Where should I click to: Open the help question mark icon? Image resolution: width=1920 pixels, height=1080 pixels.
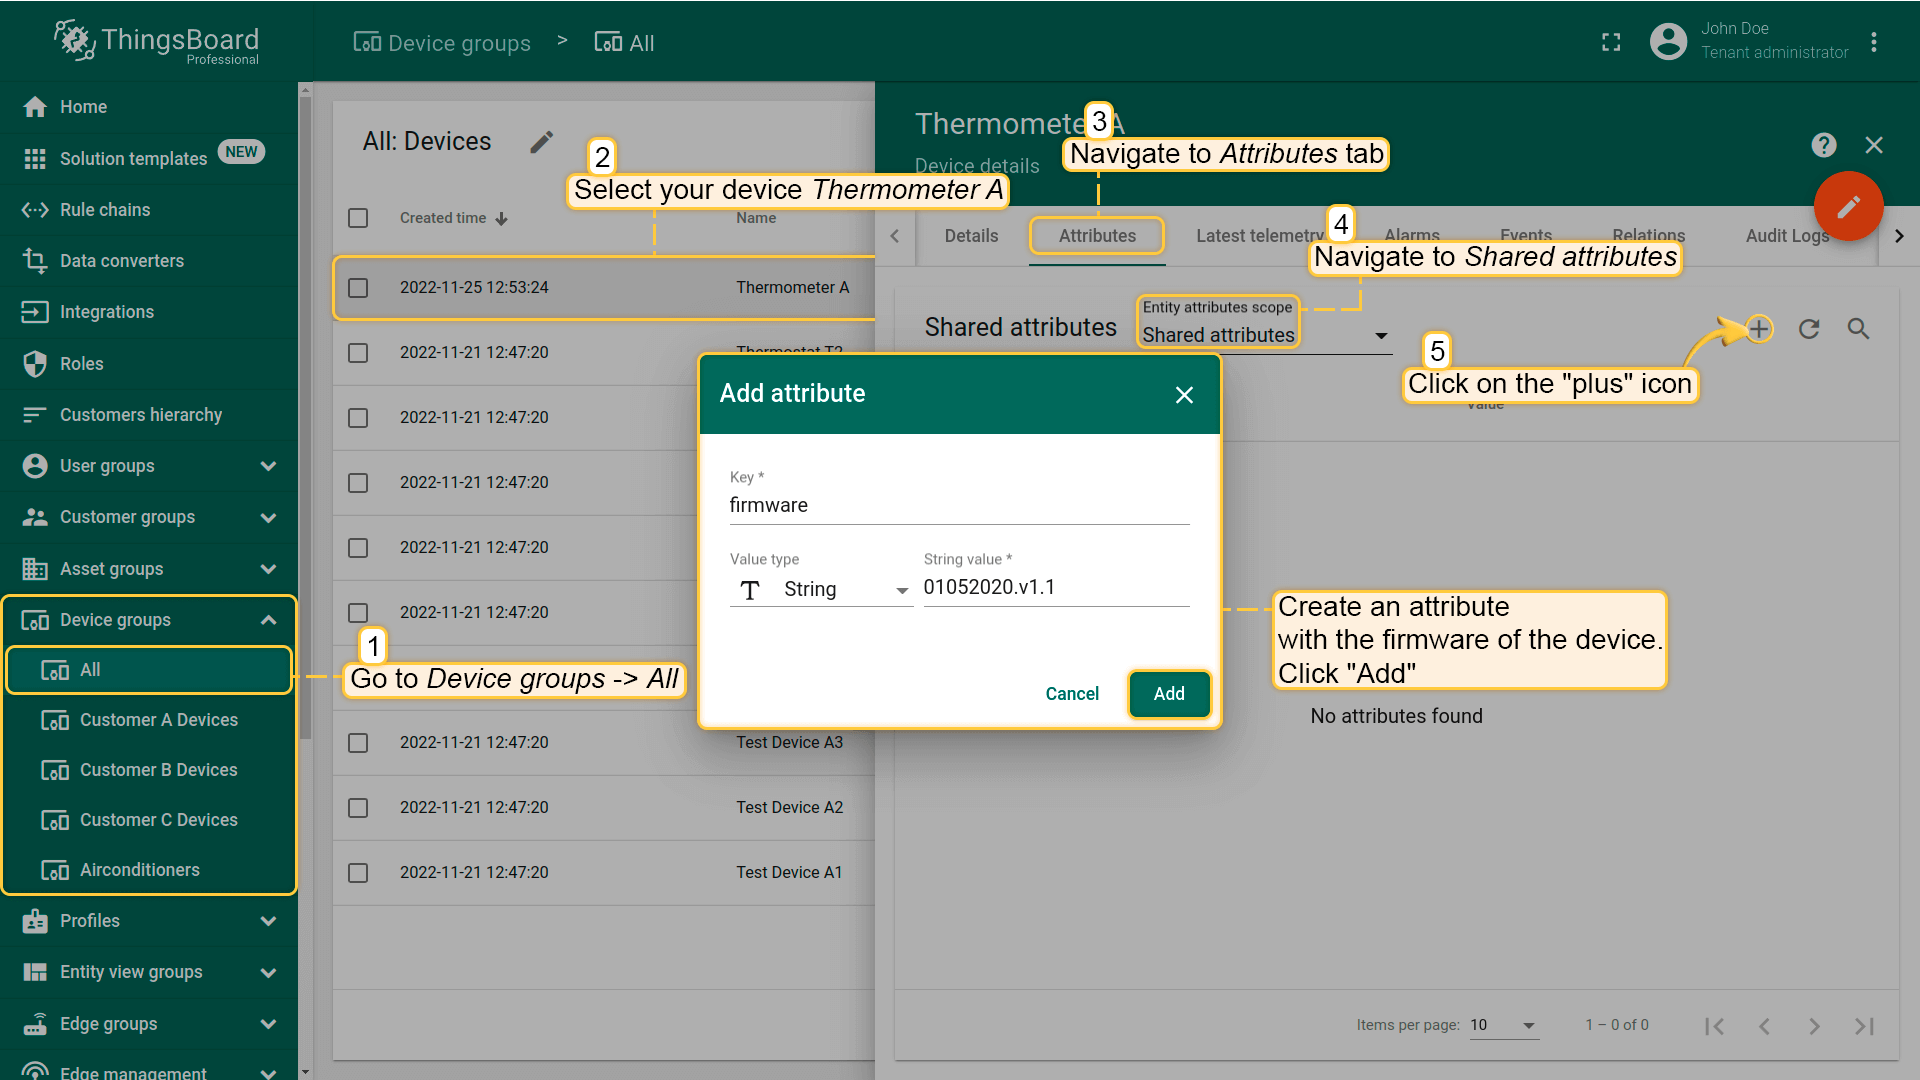click(x=1824, y=146)
